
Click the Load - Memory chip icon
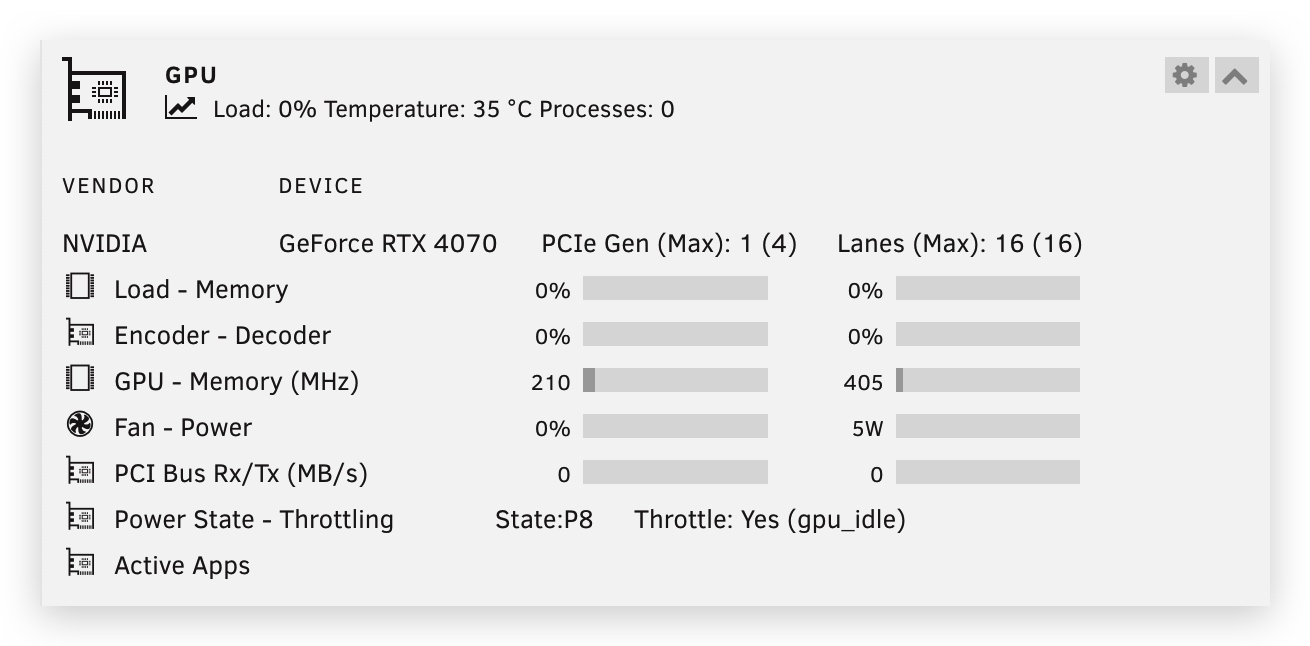pos(80,288)
